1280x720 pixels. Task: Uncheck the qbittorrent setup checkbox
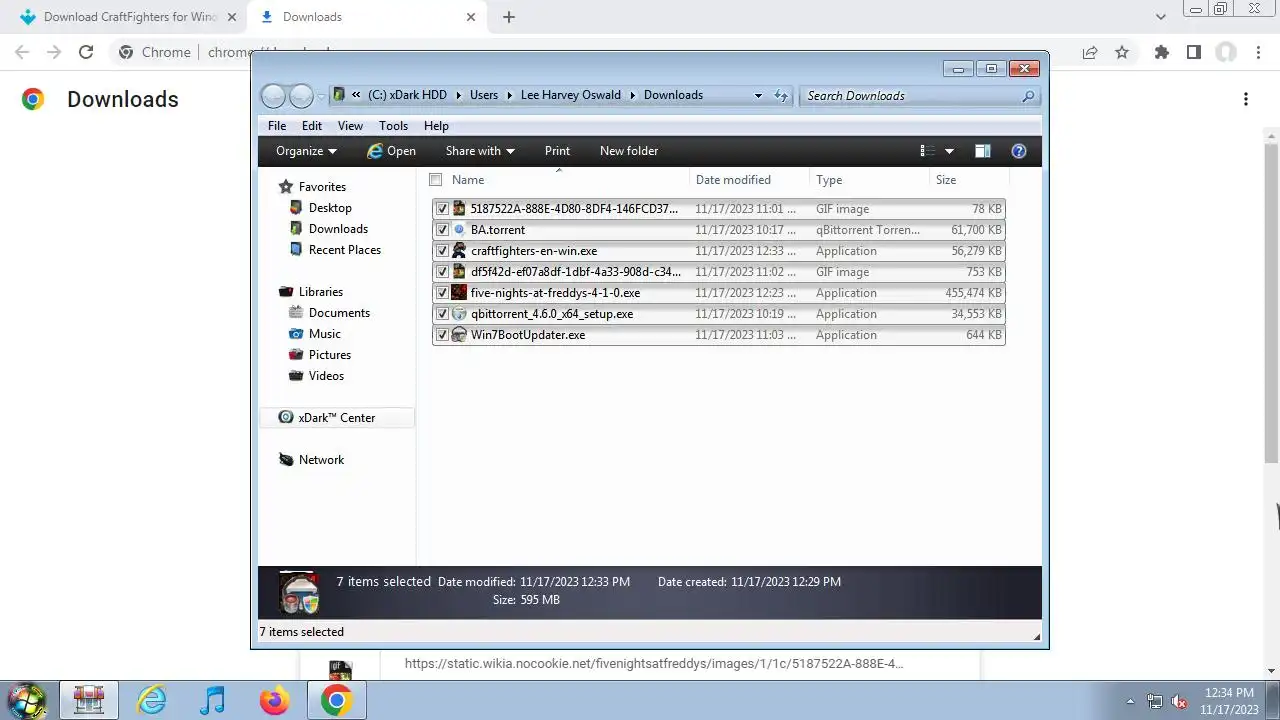coord(442,314)
